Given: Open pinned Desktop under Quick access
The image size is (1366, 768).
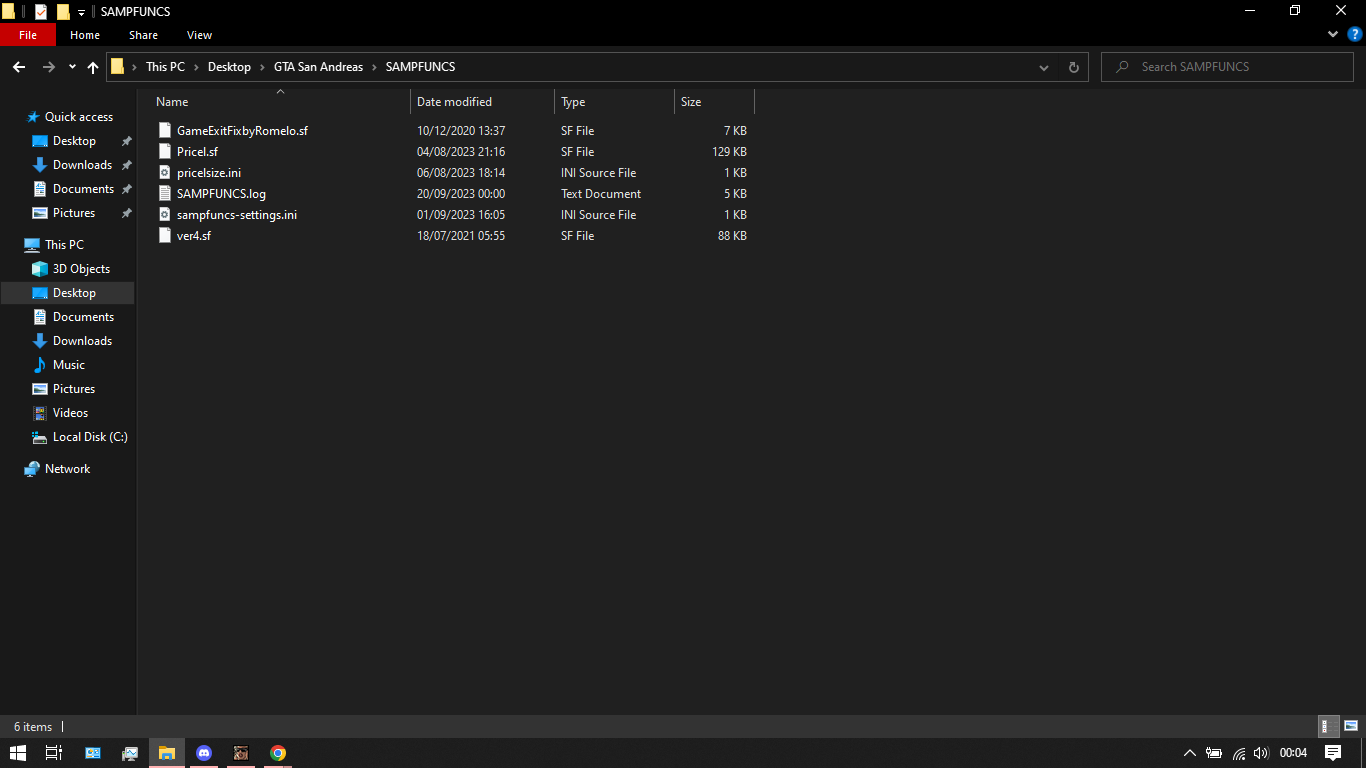Looking at the screenshot, I should (x=74, y=141).
